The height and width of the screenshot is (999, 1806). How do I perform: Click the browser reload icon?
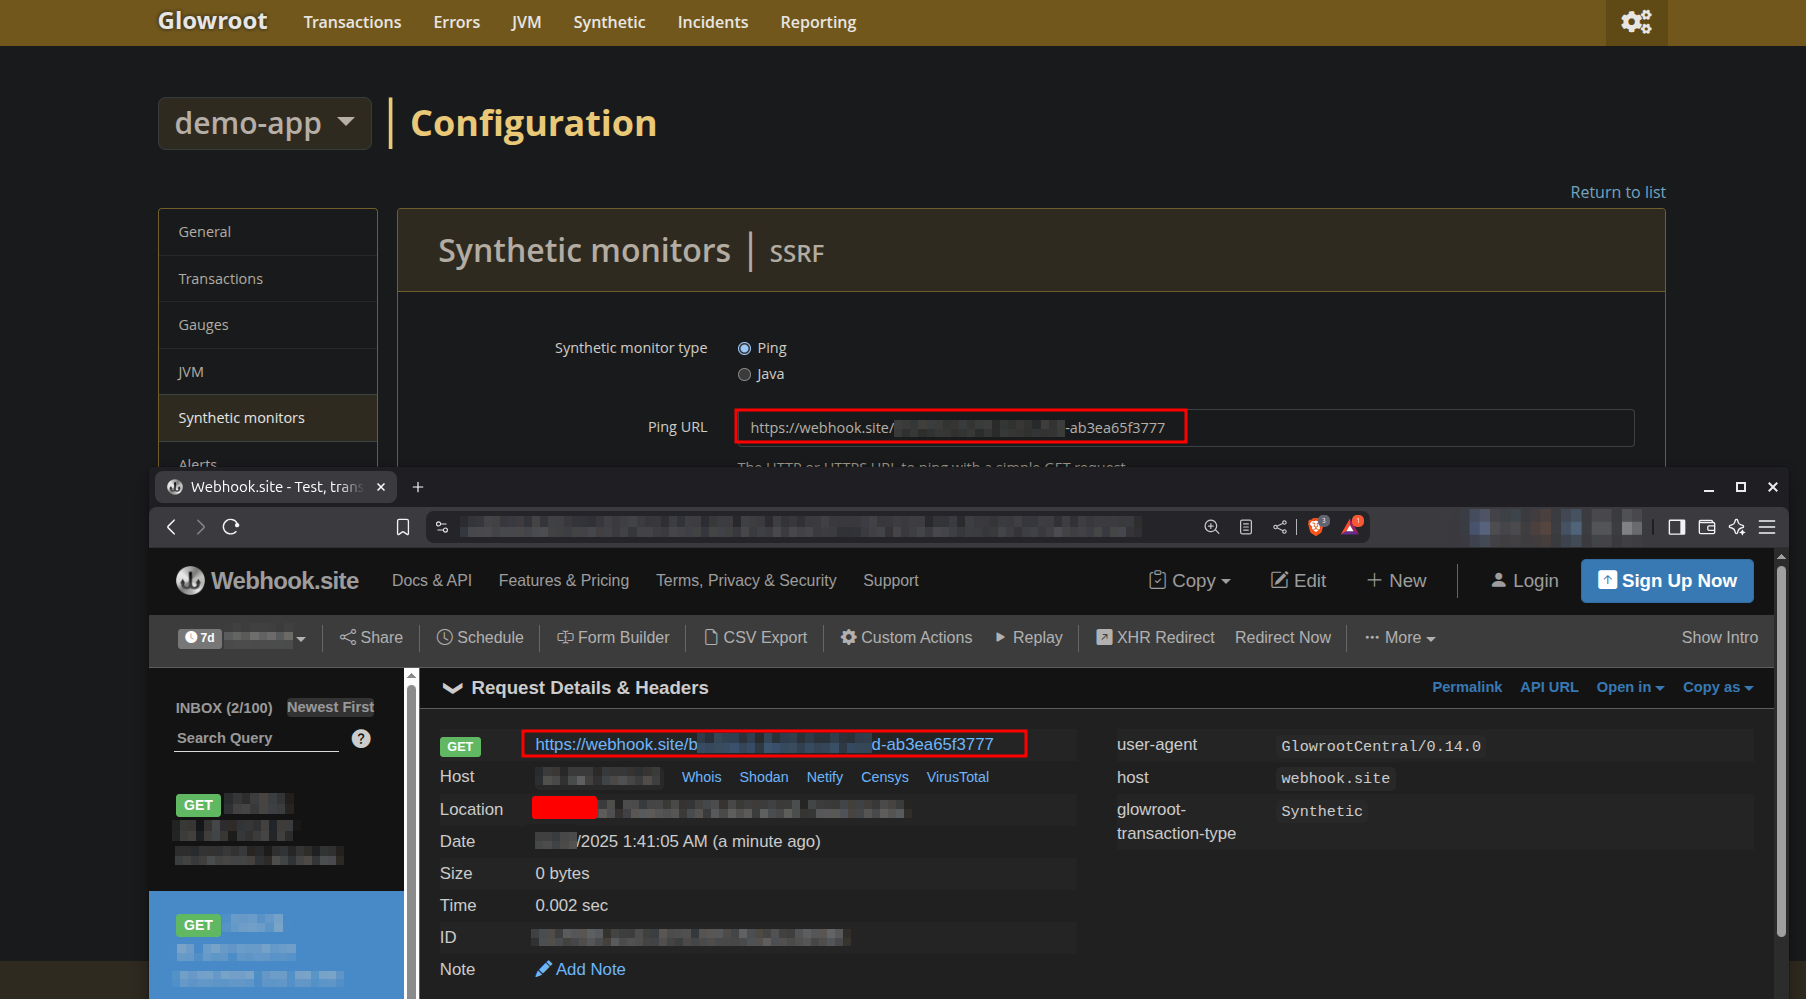tap(231, 527)
